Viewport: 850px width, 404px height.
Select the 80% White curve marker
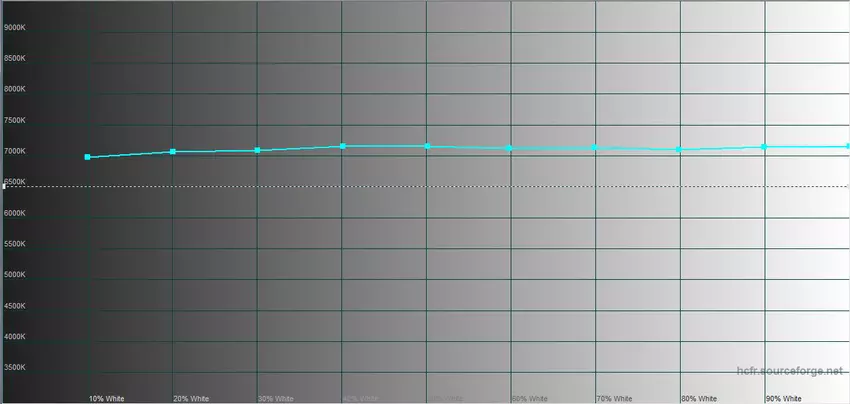click(x=680, y=149)
